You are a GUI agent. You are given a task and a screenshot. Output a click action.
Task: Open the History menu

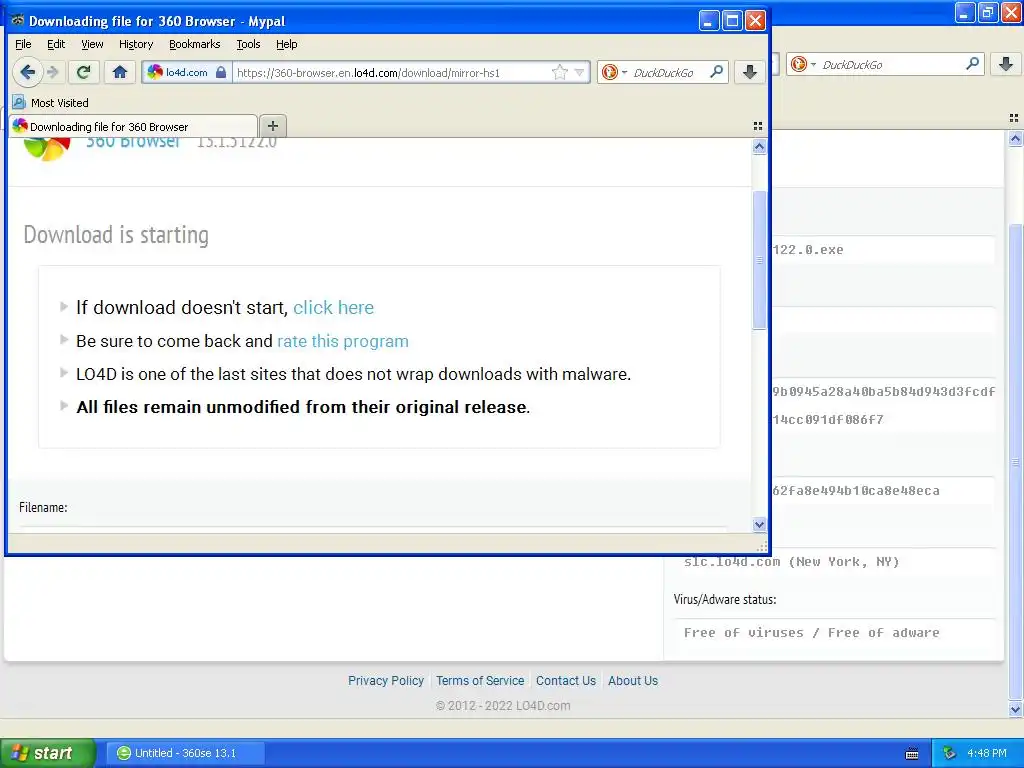136,44
